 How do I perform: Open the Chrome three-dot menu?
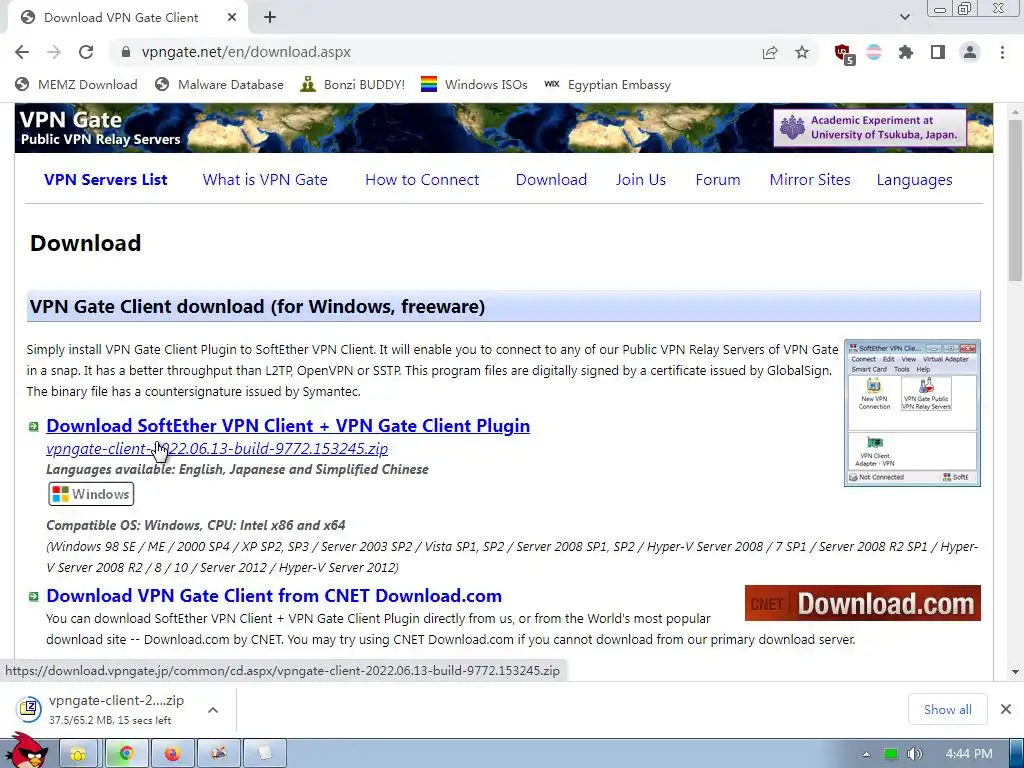click(x=1002, y=52)
